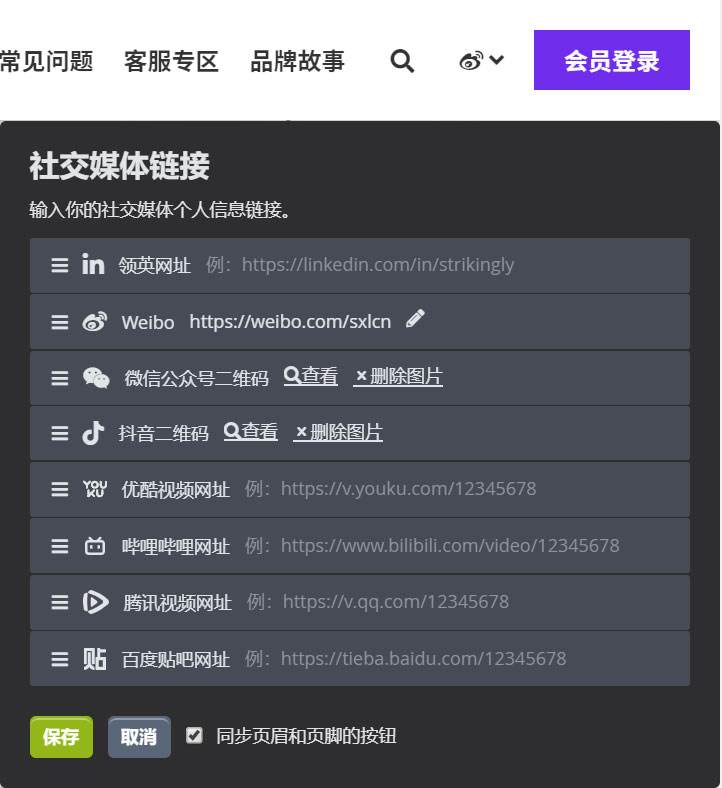
Task: Click the 输入你的社交媒体个人信息链接 description text
Action: tap(160, 210)
